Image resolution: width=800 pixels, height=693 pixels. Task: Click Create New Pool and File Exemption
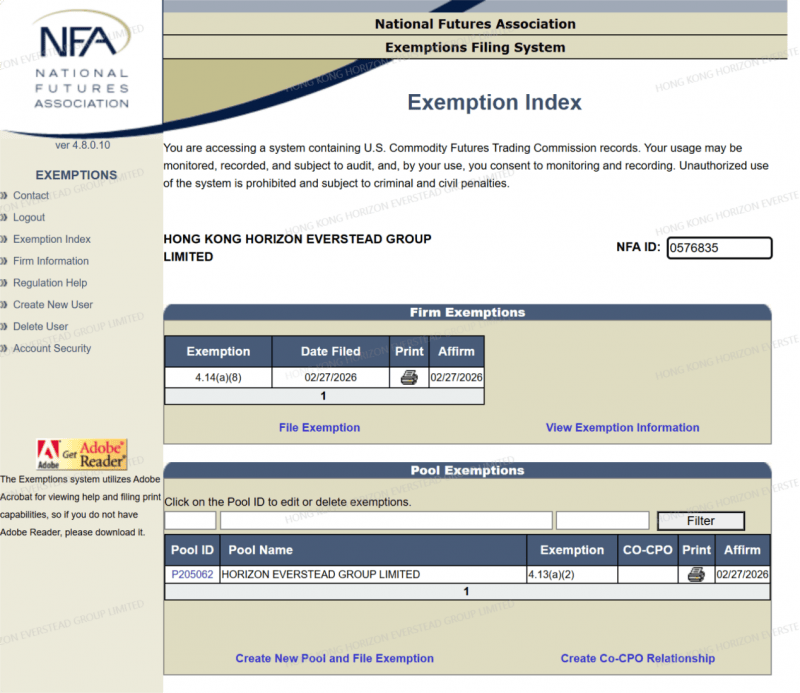(334, 659)
